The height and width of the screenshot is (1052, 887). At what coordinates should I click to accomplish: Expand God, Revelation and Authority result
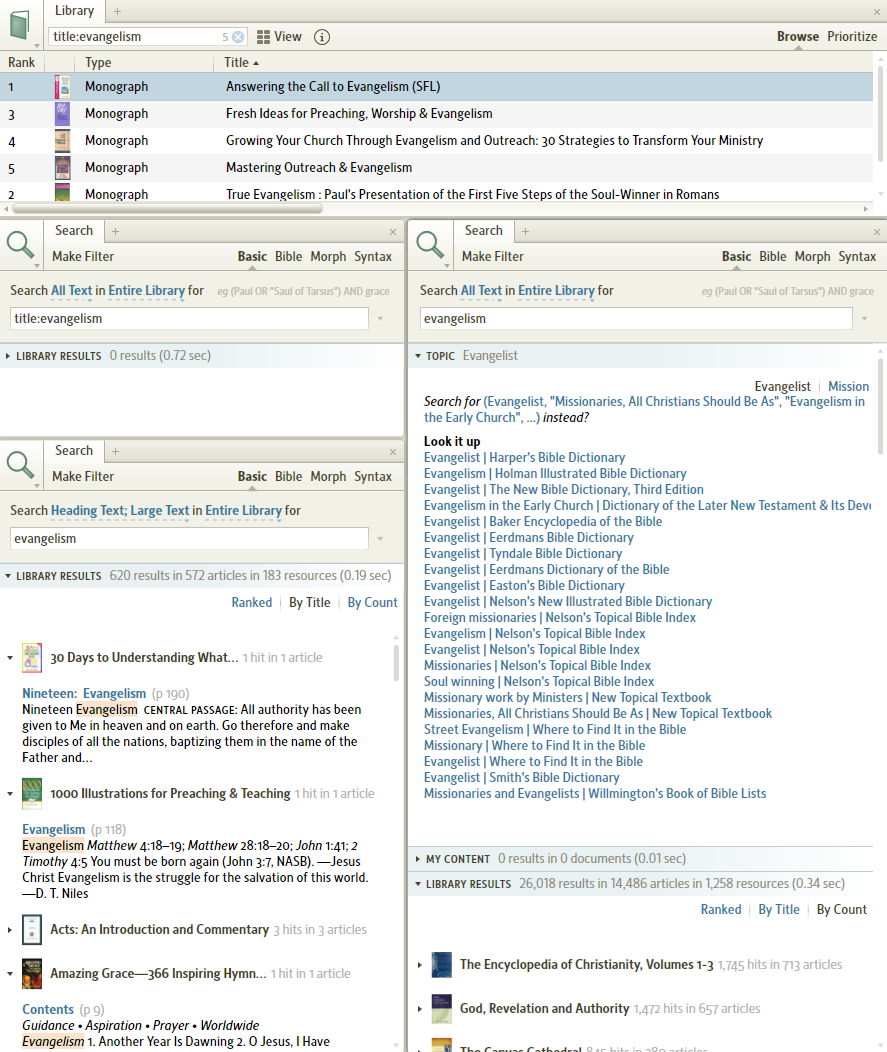point(420,1009)
